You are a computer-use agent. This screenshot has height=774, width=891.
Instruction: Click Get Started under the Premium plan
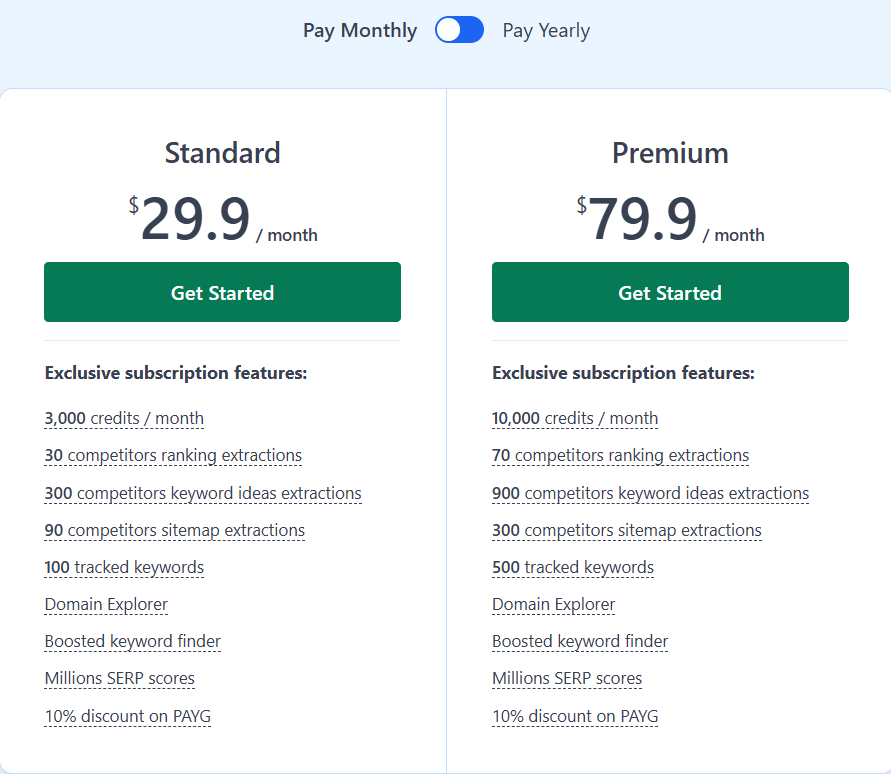(x=670, y=292)
